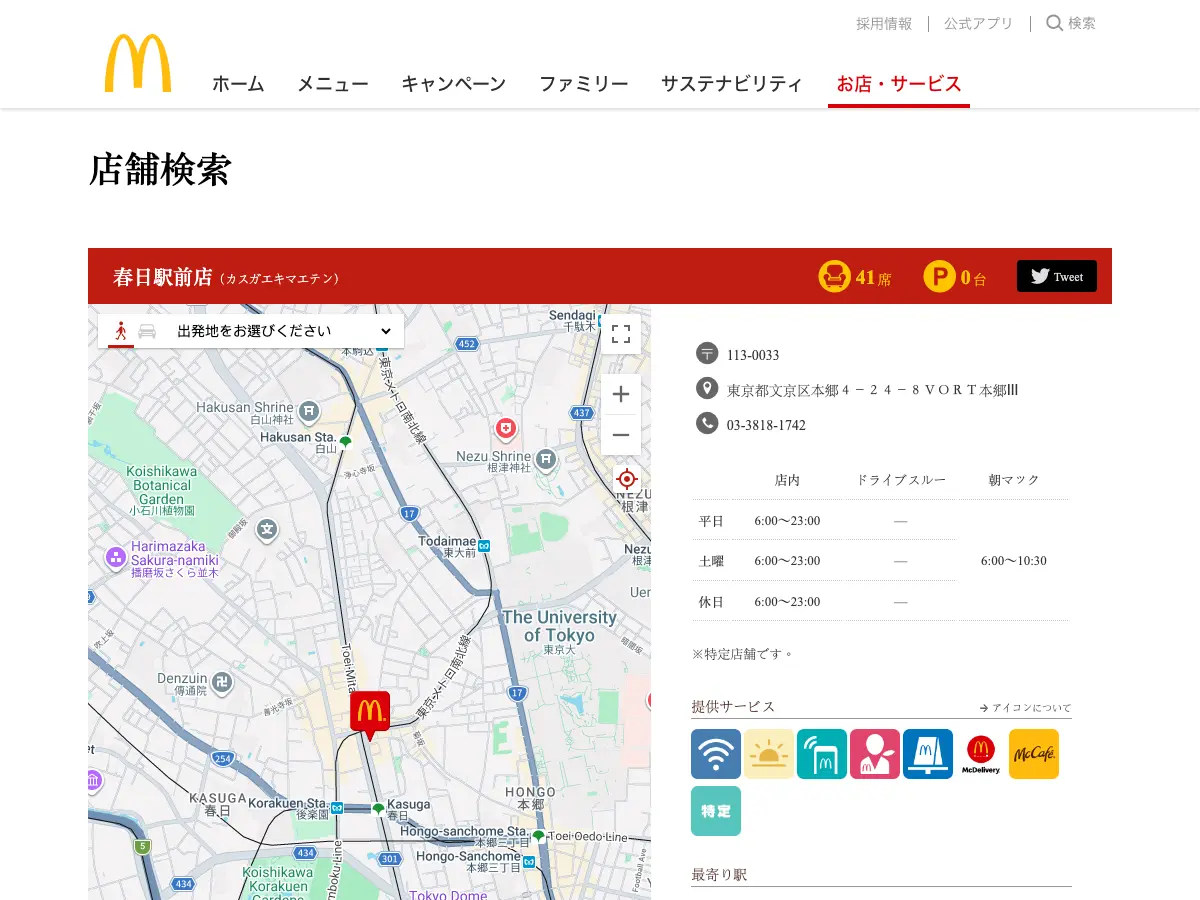Click the blue McDonald's kiosk service icon
The image size is (1200, 900).
[x=928, y=754]
